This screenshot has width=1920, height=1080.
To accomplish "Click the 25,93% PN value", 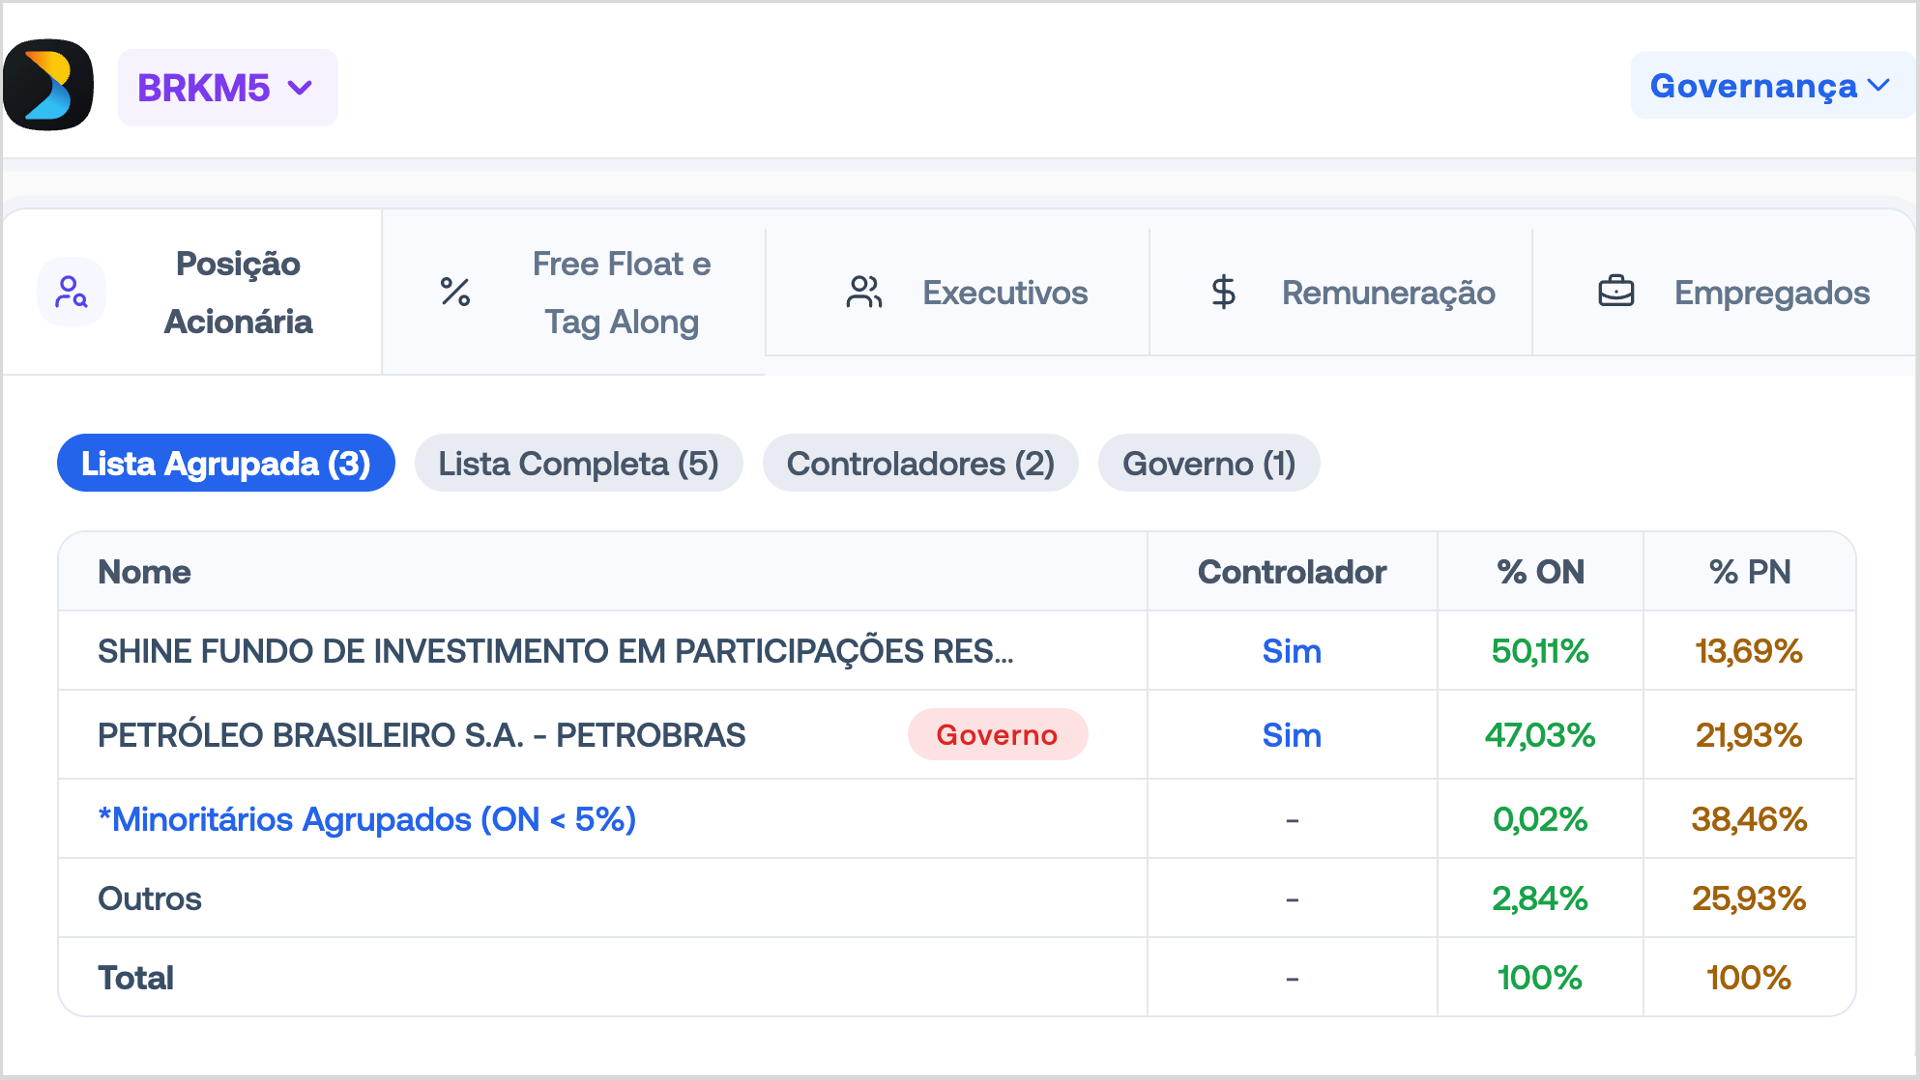I will click(1749, 898).
